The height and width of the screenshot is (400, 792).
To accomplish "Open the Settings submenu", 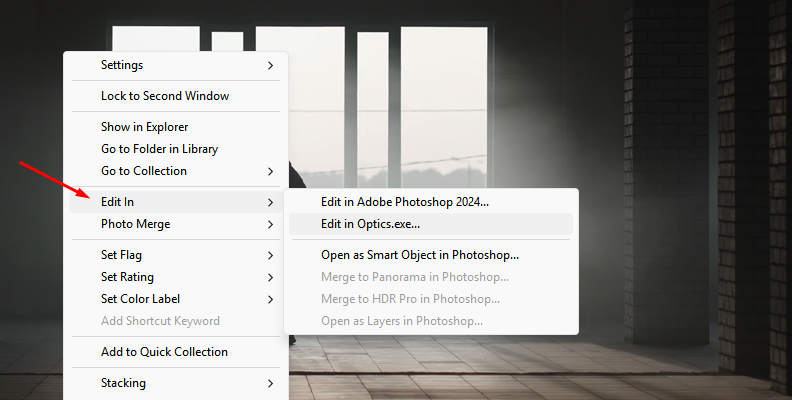I will [175, 65].
